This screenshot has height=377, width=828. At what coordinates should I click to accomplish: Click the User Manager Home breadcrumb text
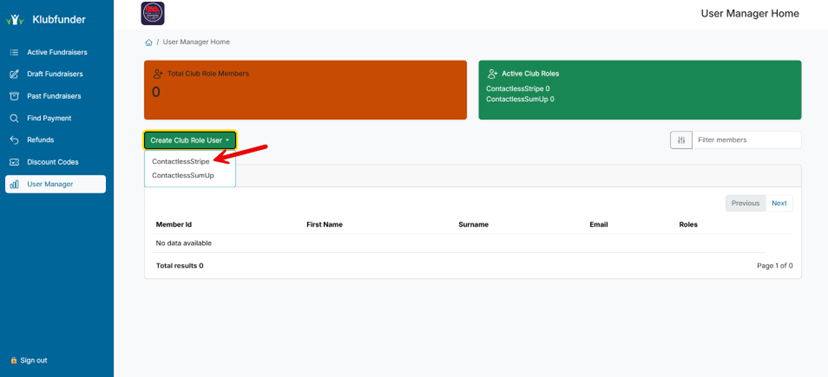[x=196, y=42]
